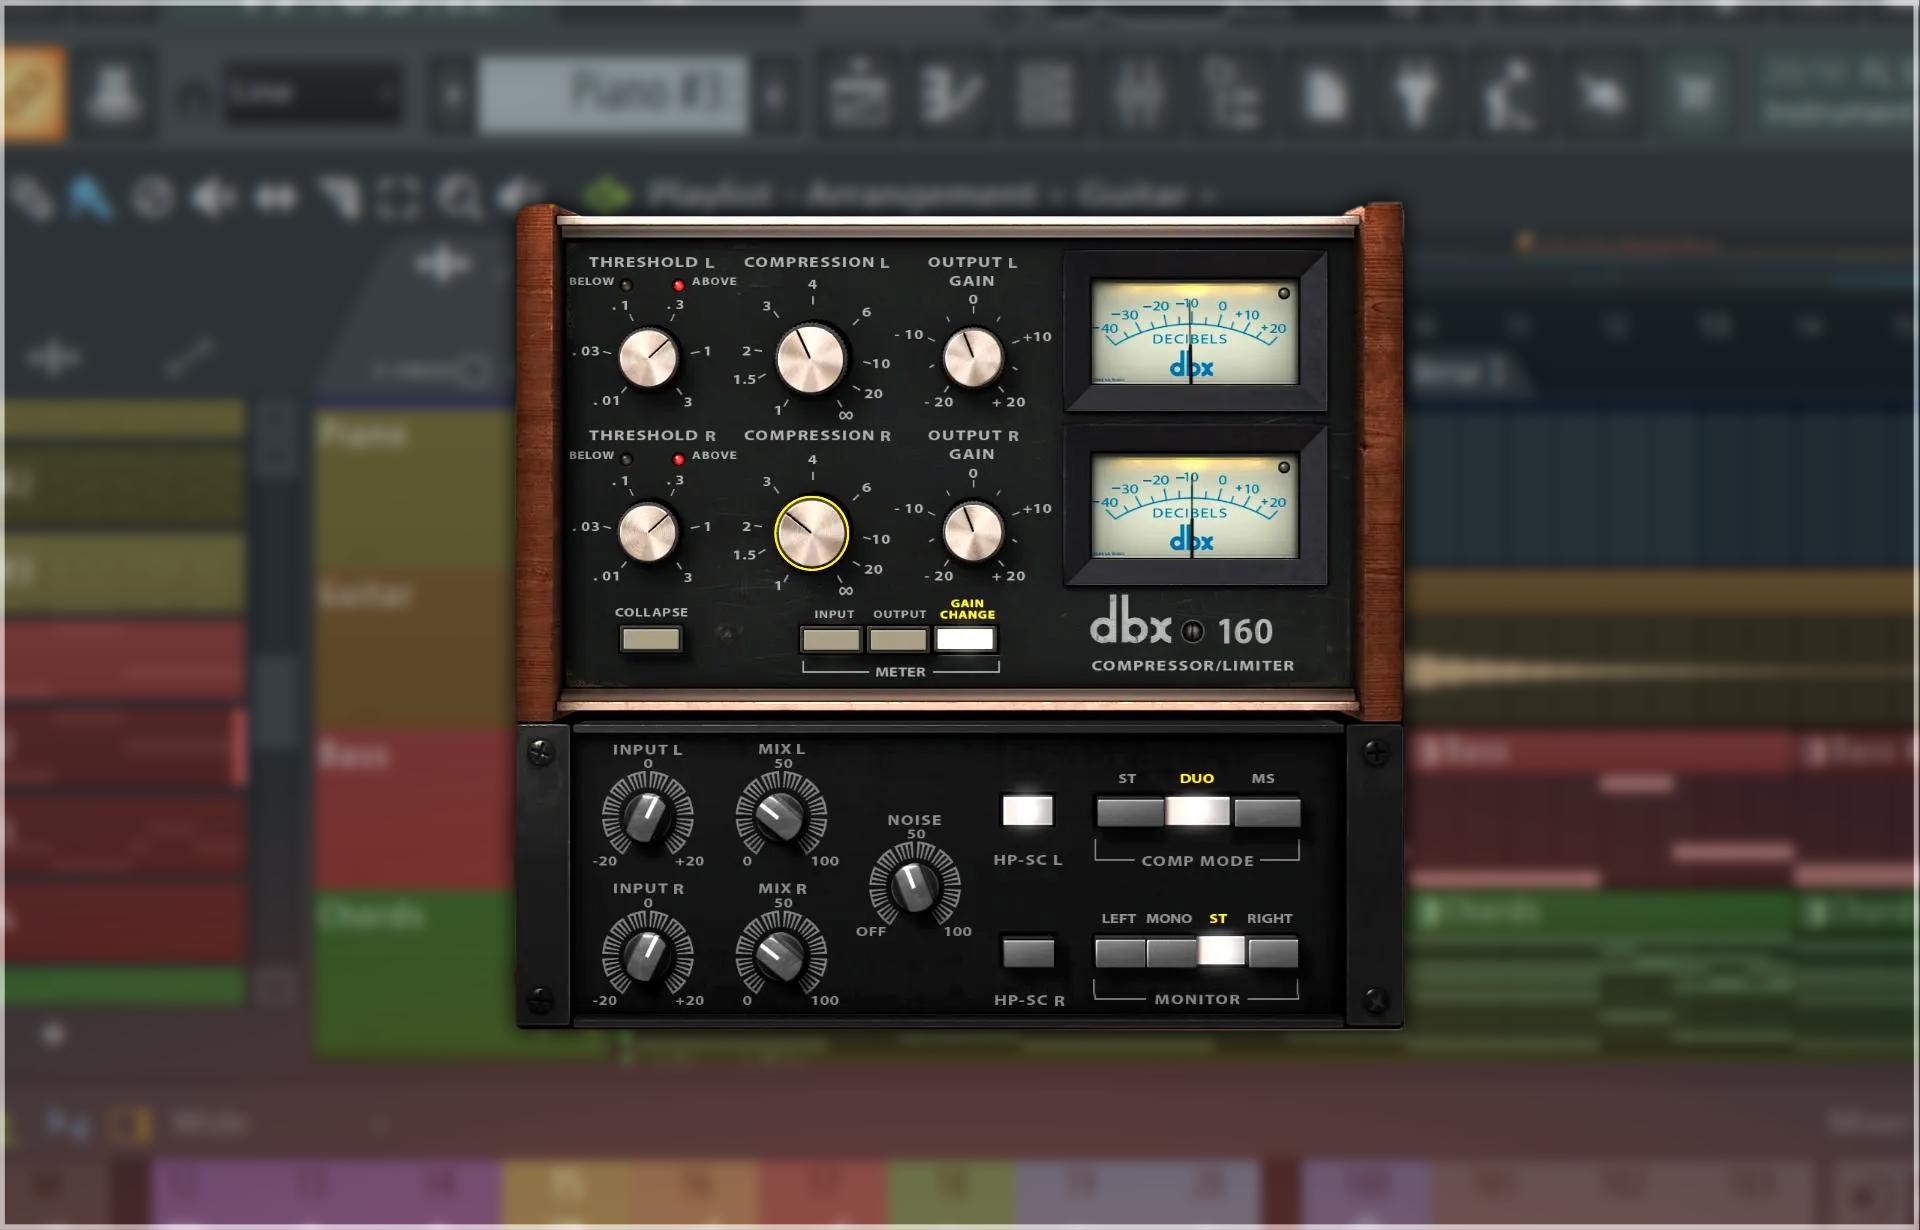
Task: Click the "METER" group label
Action: click(900, 672)
